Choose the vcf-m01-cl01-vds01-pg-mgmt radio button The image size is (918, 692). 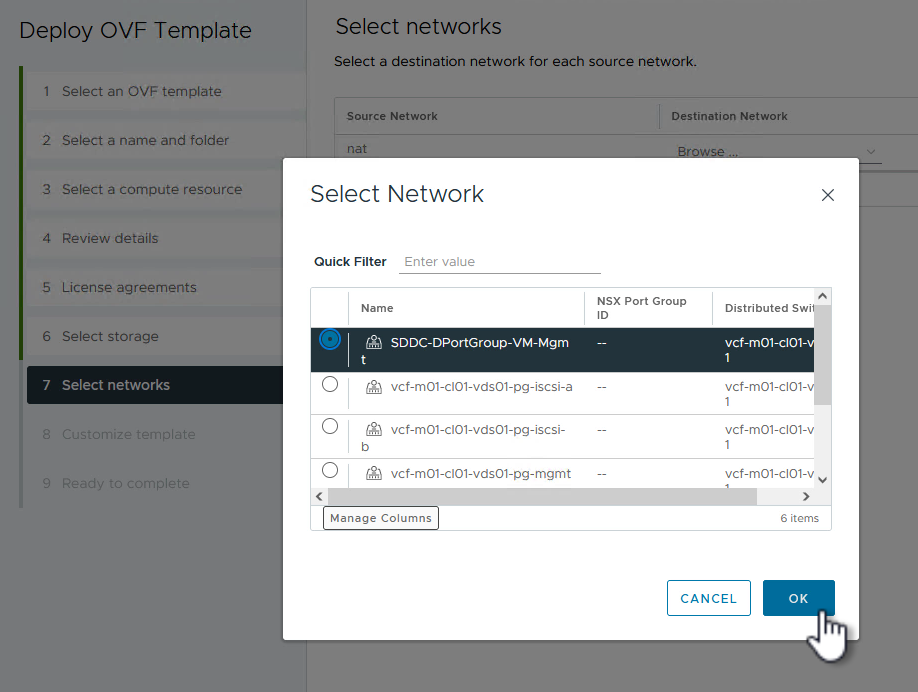pyautogui.click(x=330, y=470)
